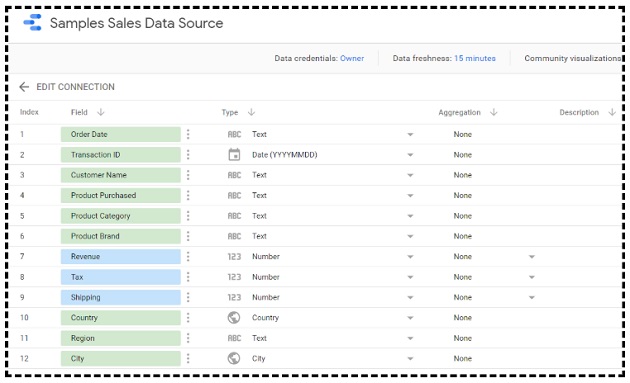The image size is (630, 383).
Task: Sort by the Type column arrow
Action: point(252,112)
